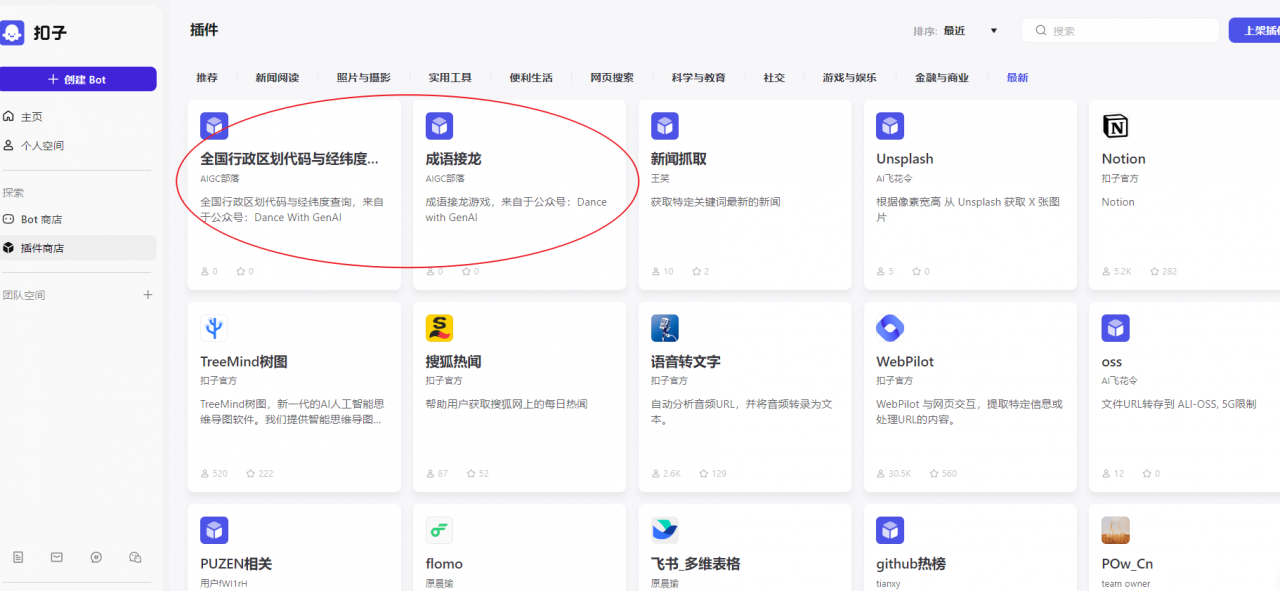Screen dimensions: 1280x591
Task: Select the 最新 category tab
Action: pyautogui.click(x=1017, y=78)
